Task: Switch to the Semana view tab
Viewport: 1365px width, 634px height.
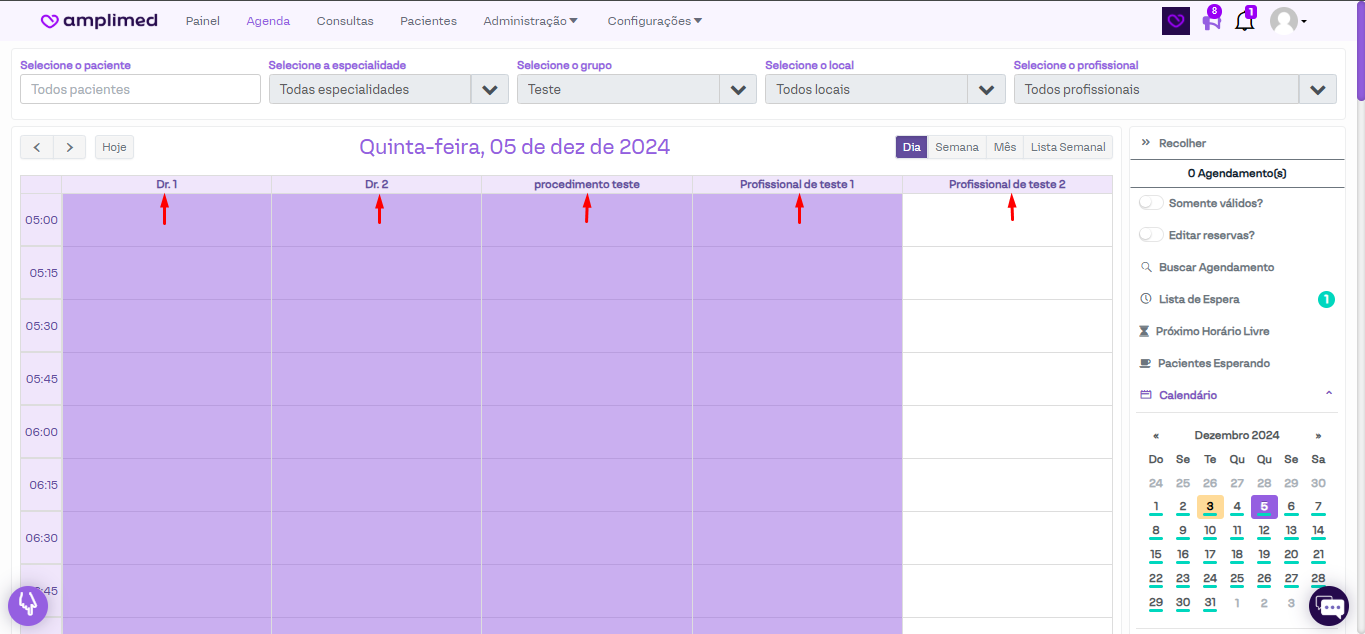Action: [x=956, y=147]
